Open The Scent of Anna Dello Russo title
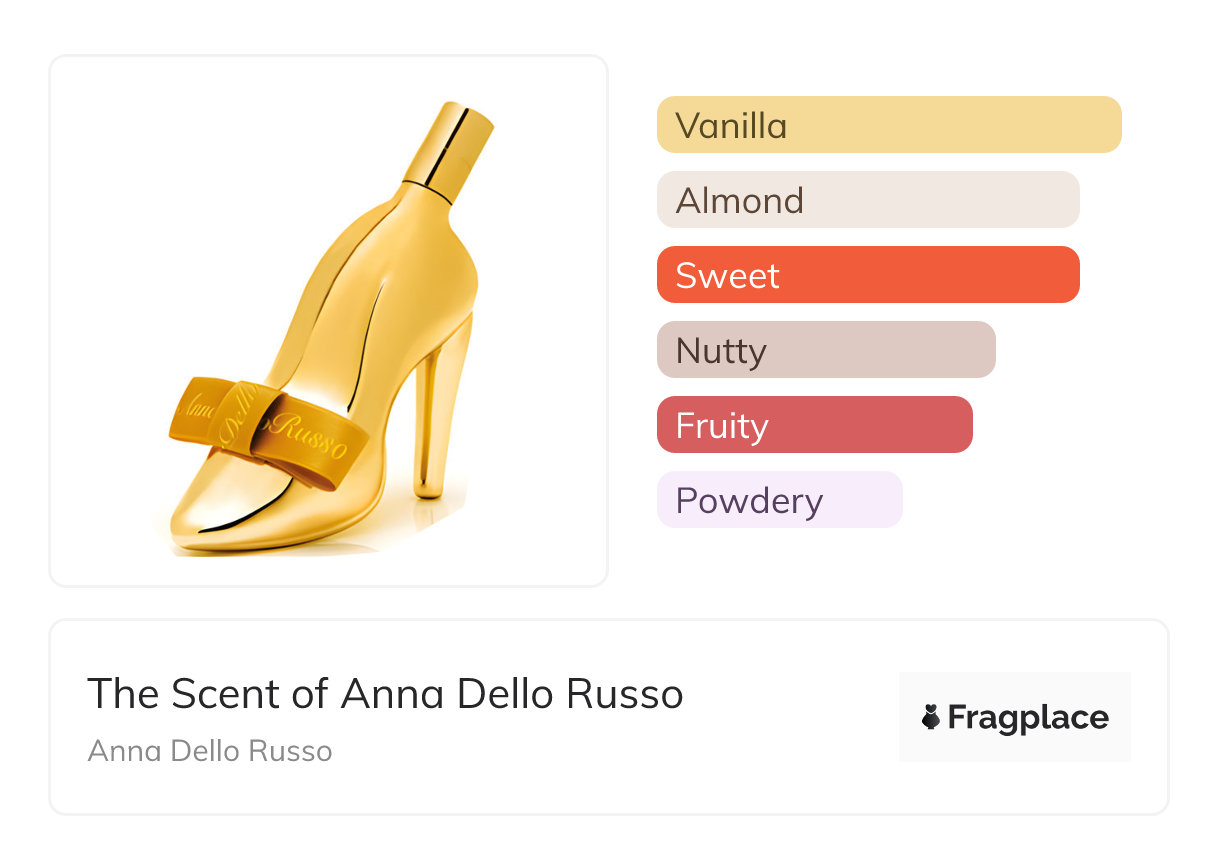Image resolution: width=1218 pixels, height=864 pixels. pos(385,693)
